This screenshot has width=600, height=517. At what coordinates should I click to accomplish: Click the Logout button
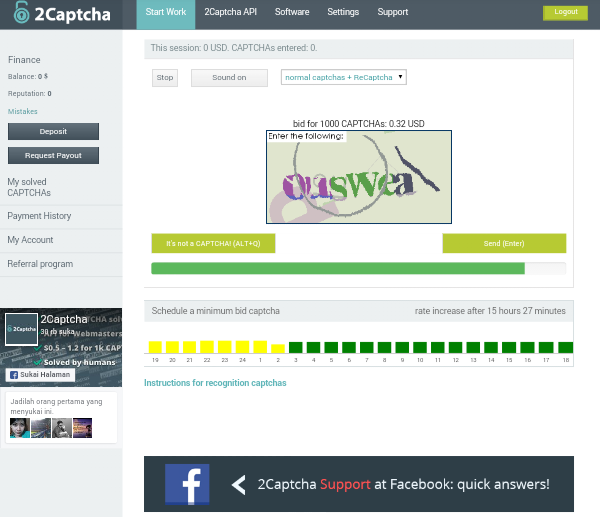(x=566, y=13)
